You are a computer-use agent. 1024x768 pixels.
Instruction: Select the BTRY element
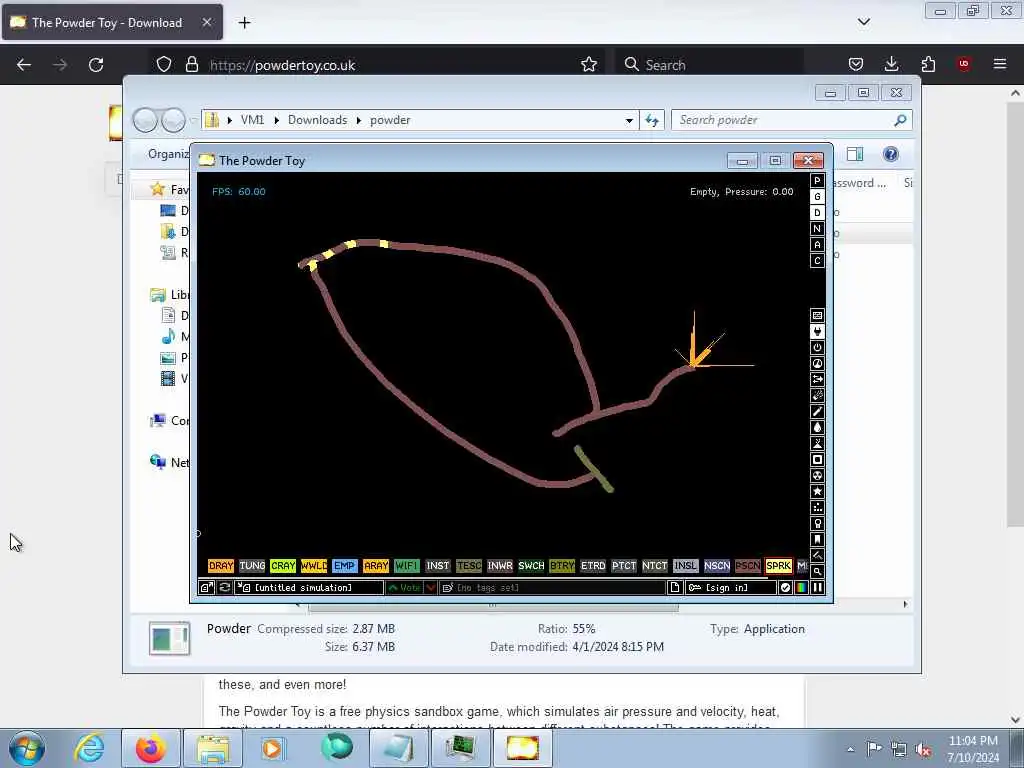point(562,566)
